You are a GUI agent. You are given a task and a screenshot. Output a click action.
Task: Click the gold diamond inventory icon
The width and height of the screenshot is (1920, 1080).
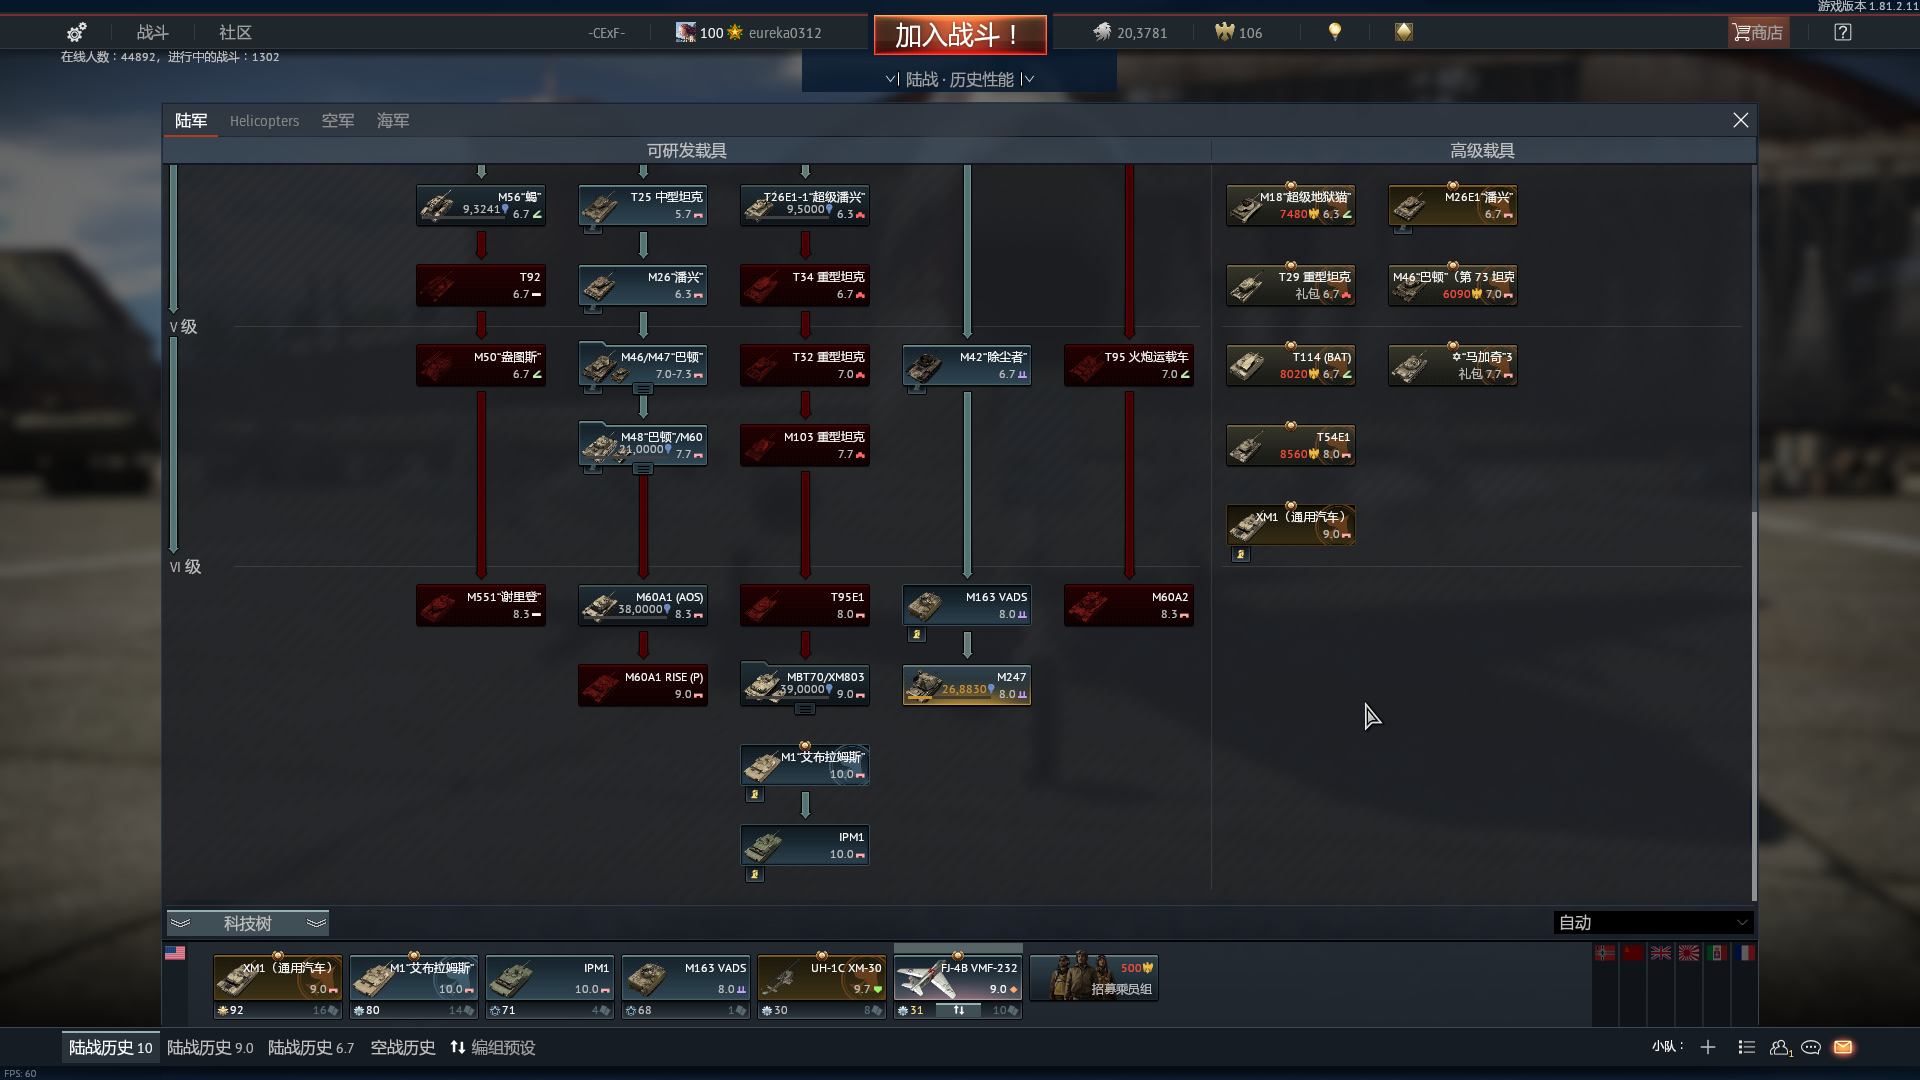coord(1404,32)
